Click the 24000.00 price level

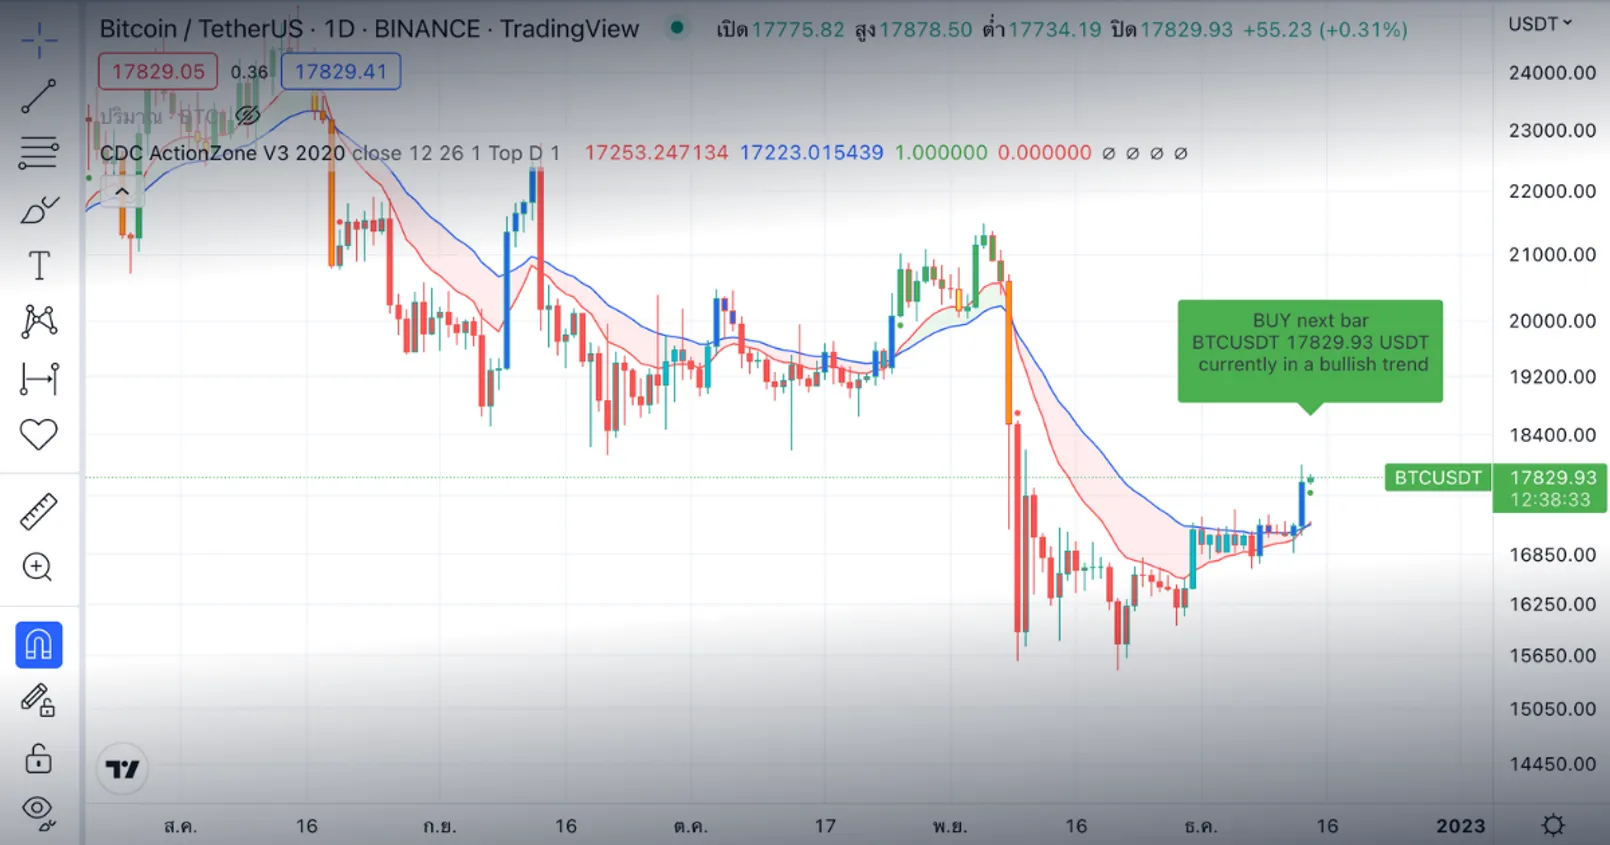pos(1552,73)
